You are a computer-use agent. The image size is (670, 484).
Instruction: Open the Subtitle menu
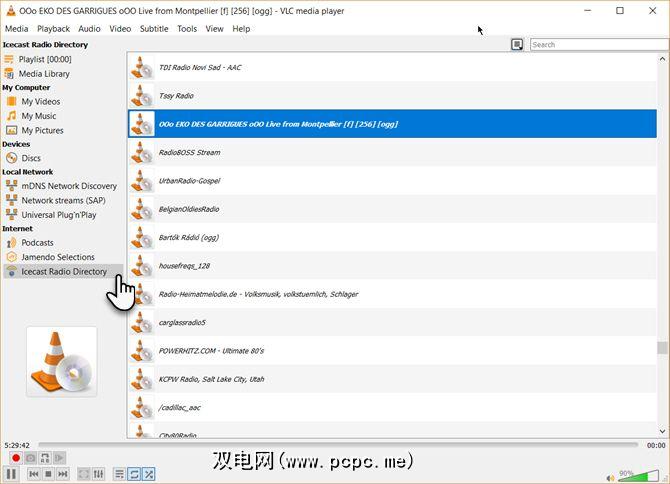pyautogui.click(x=154, y=29)
